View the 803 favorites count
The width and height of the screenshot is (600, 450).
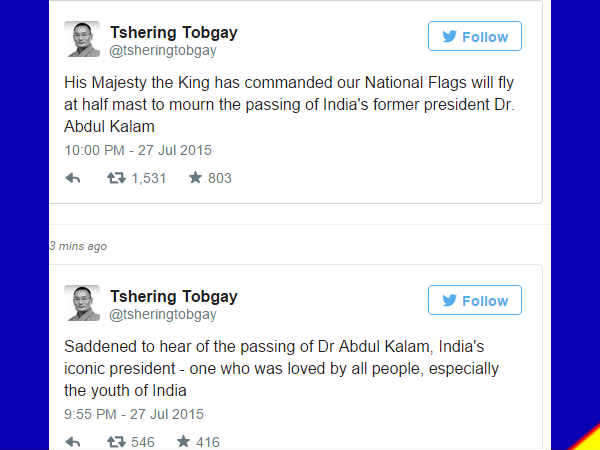click(220, 178)
